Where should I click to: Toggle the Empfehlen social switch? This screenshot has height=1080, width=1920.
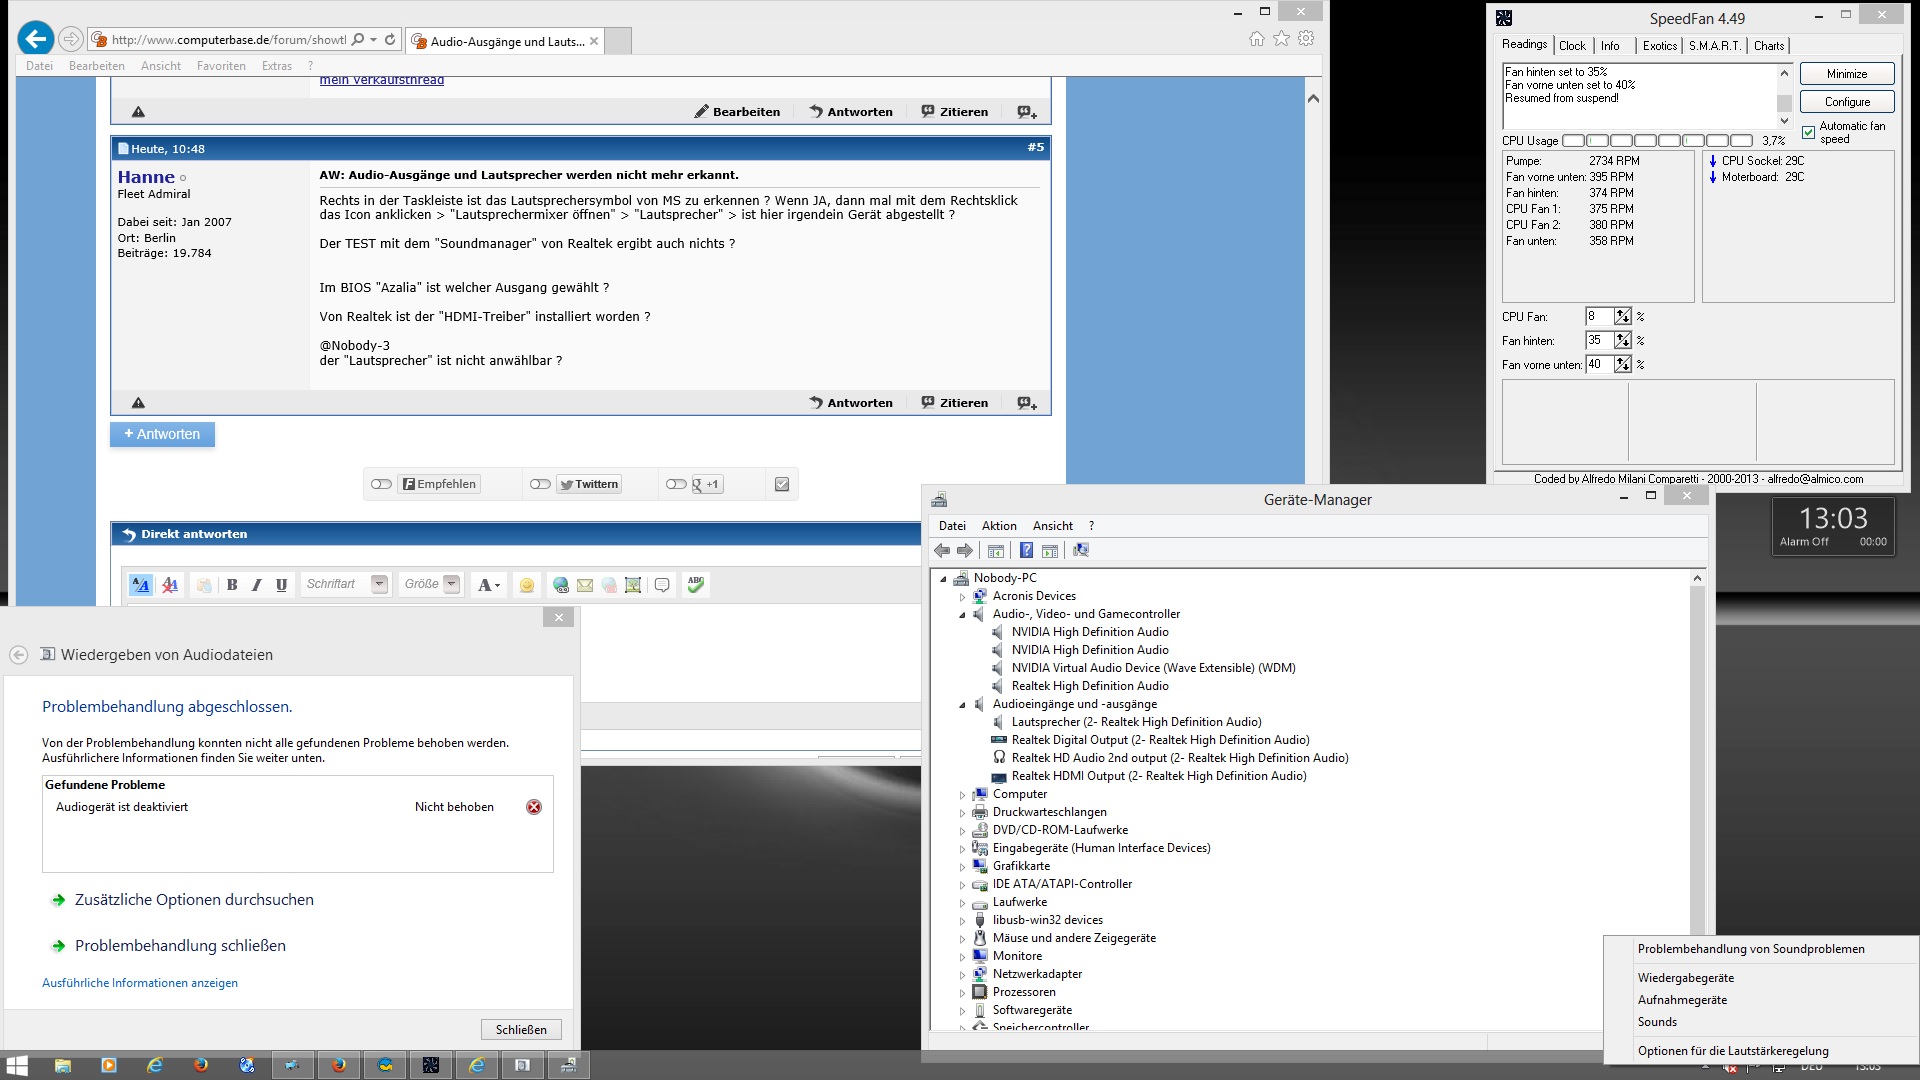pos(381,484)
